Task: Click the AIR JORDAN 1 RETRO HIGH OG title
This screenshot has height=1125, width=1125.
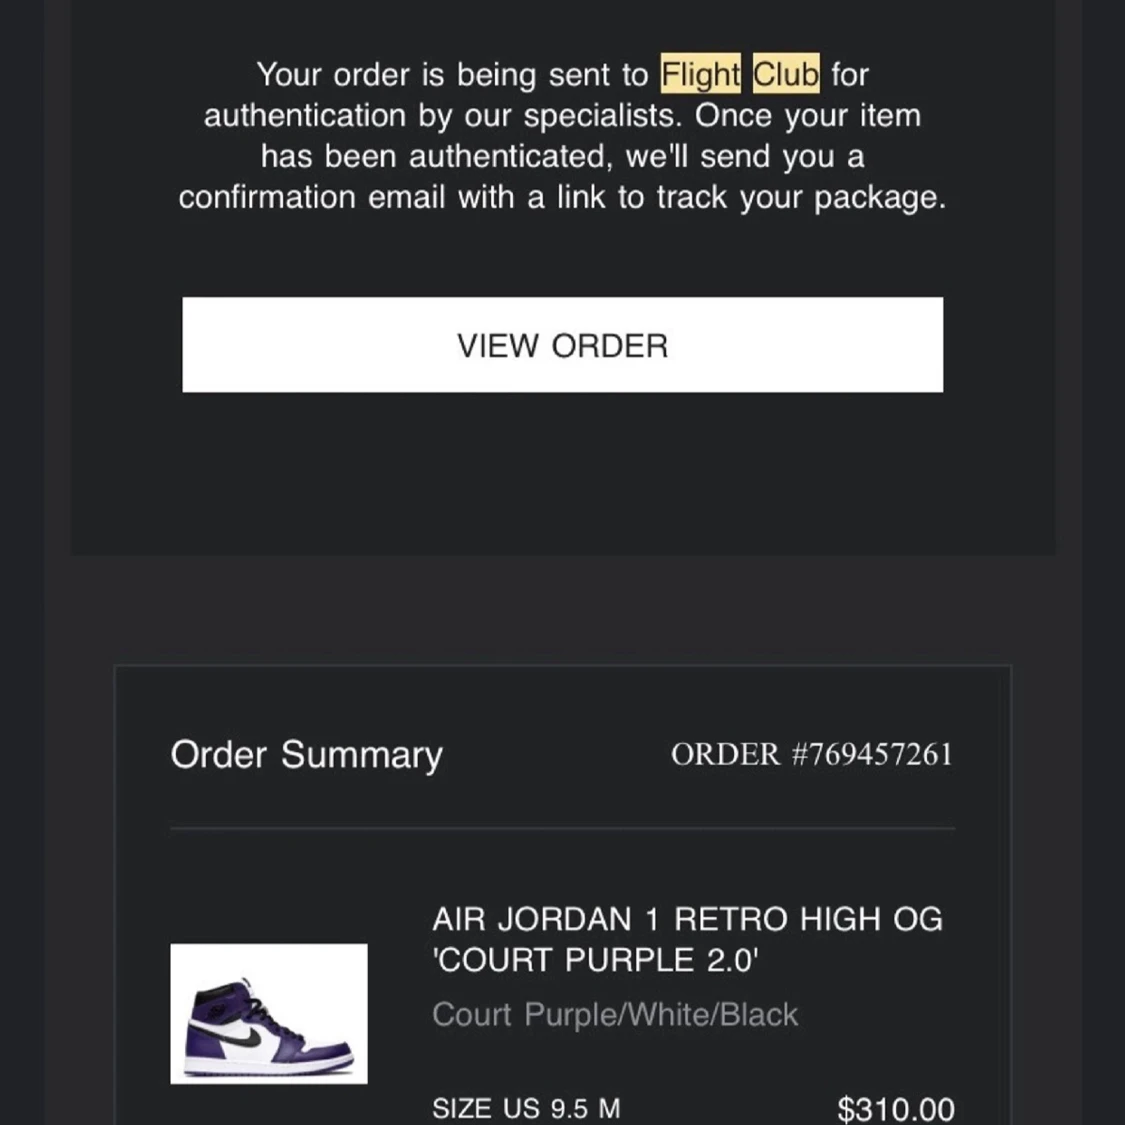Action: coord(686,918)
